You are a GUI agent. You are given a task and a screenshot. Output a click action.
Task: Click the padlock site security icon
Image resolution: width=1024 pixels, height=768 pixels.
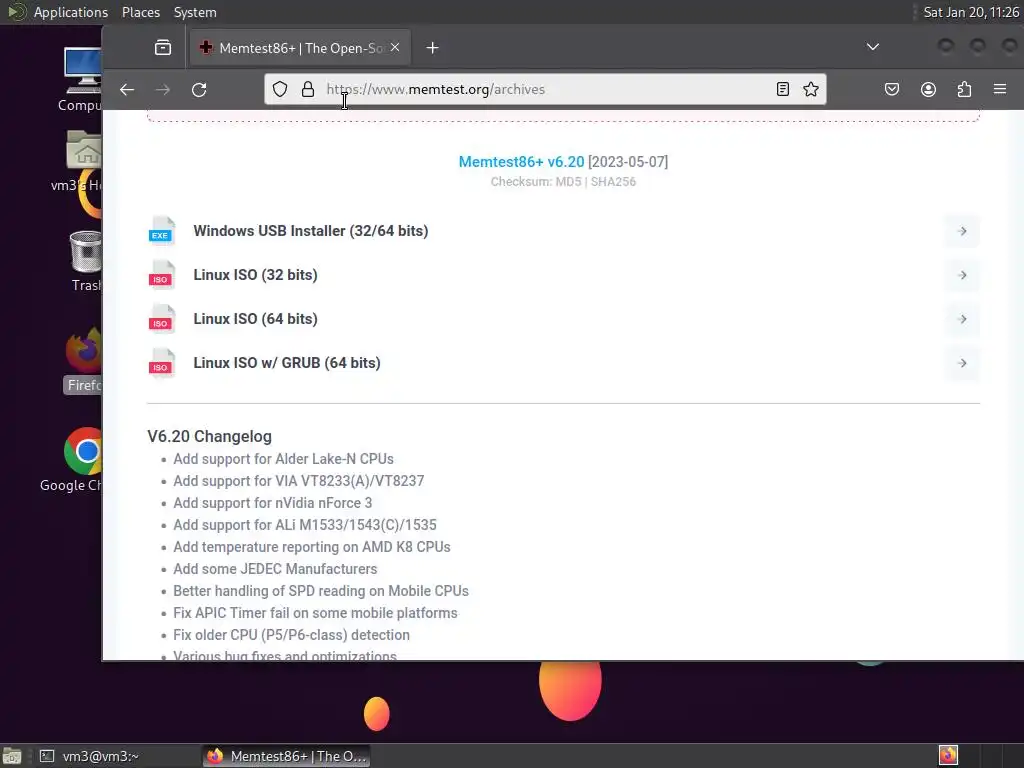coord(308,89)
